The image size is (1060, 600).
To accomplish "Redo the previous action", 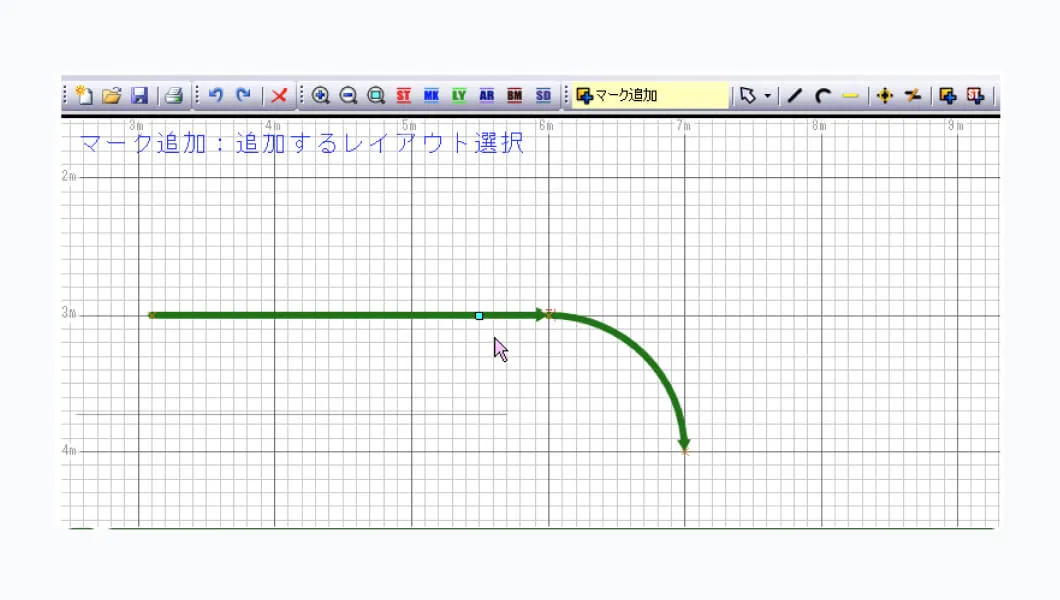I will tap(243, 96).
